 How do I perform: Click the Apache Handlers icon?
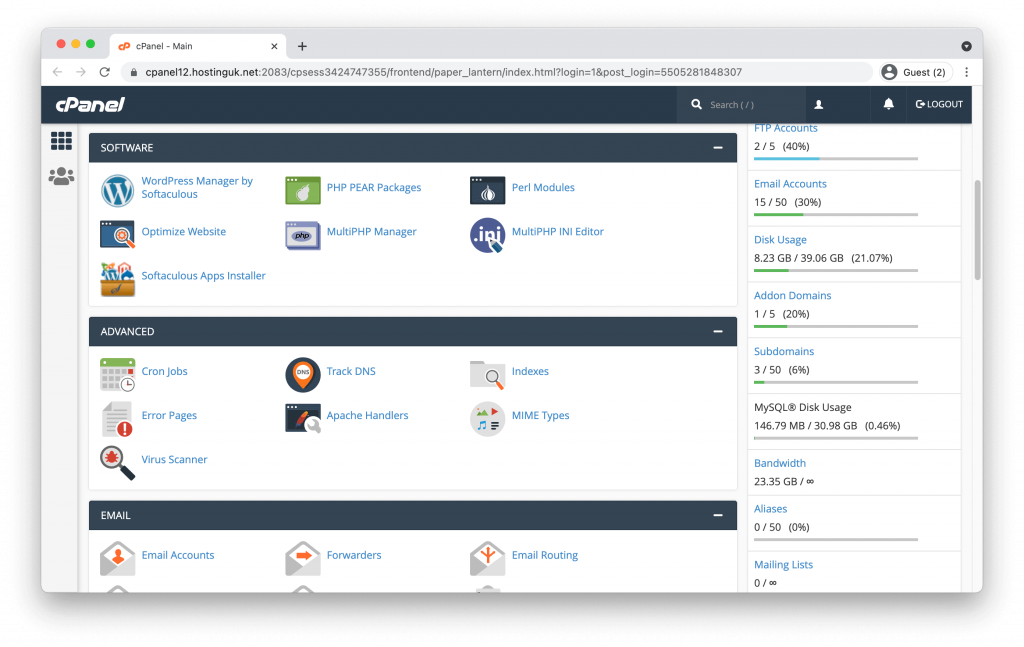pos(302,417)
